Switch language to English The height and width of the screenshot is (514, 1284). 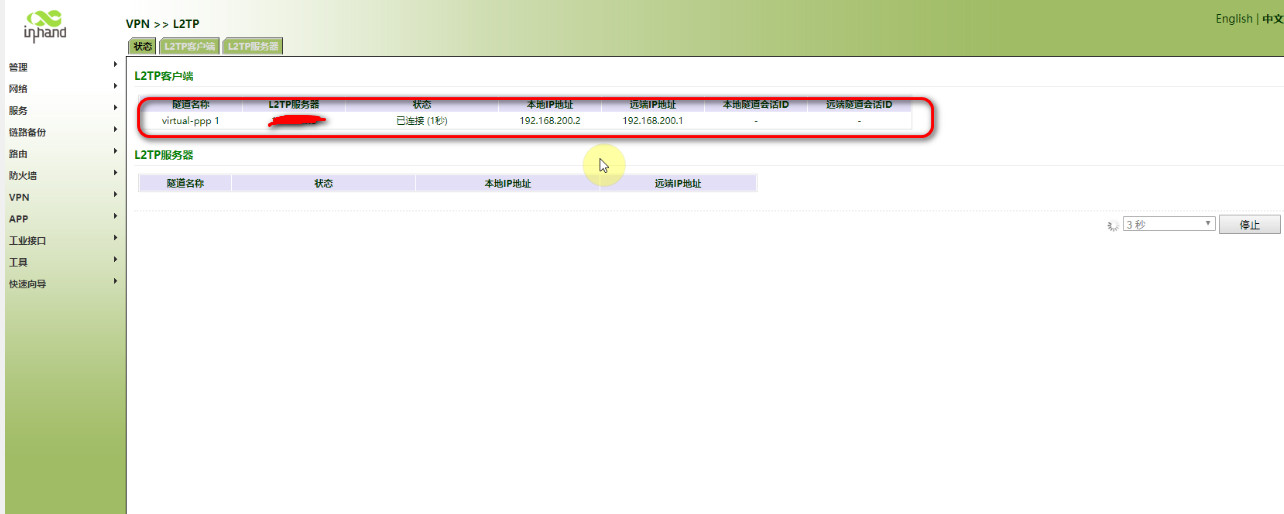tap(1233, 19)
